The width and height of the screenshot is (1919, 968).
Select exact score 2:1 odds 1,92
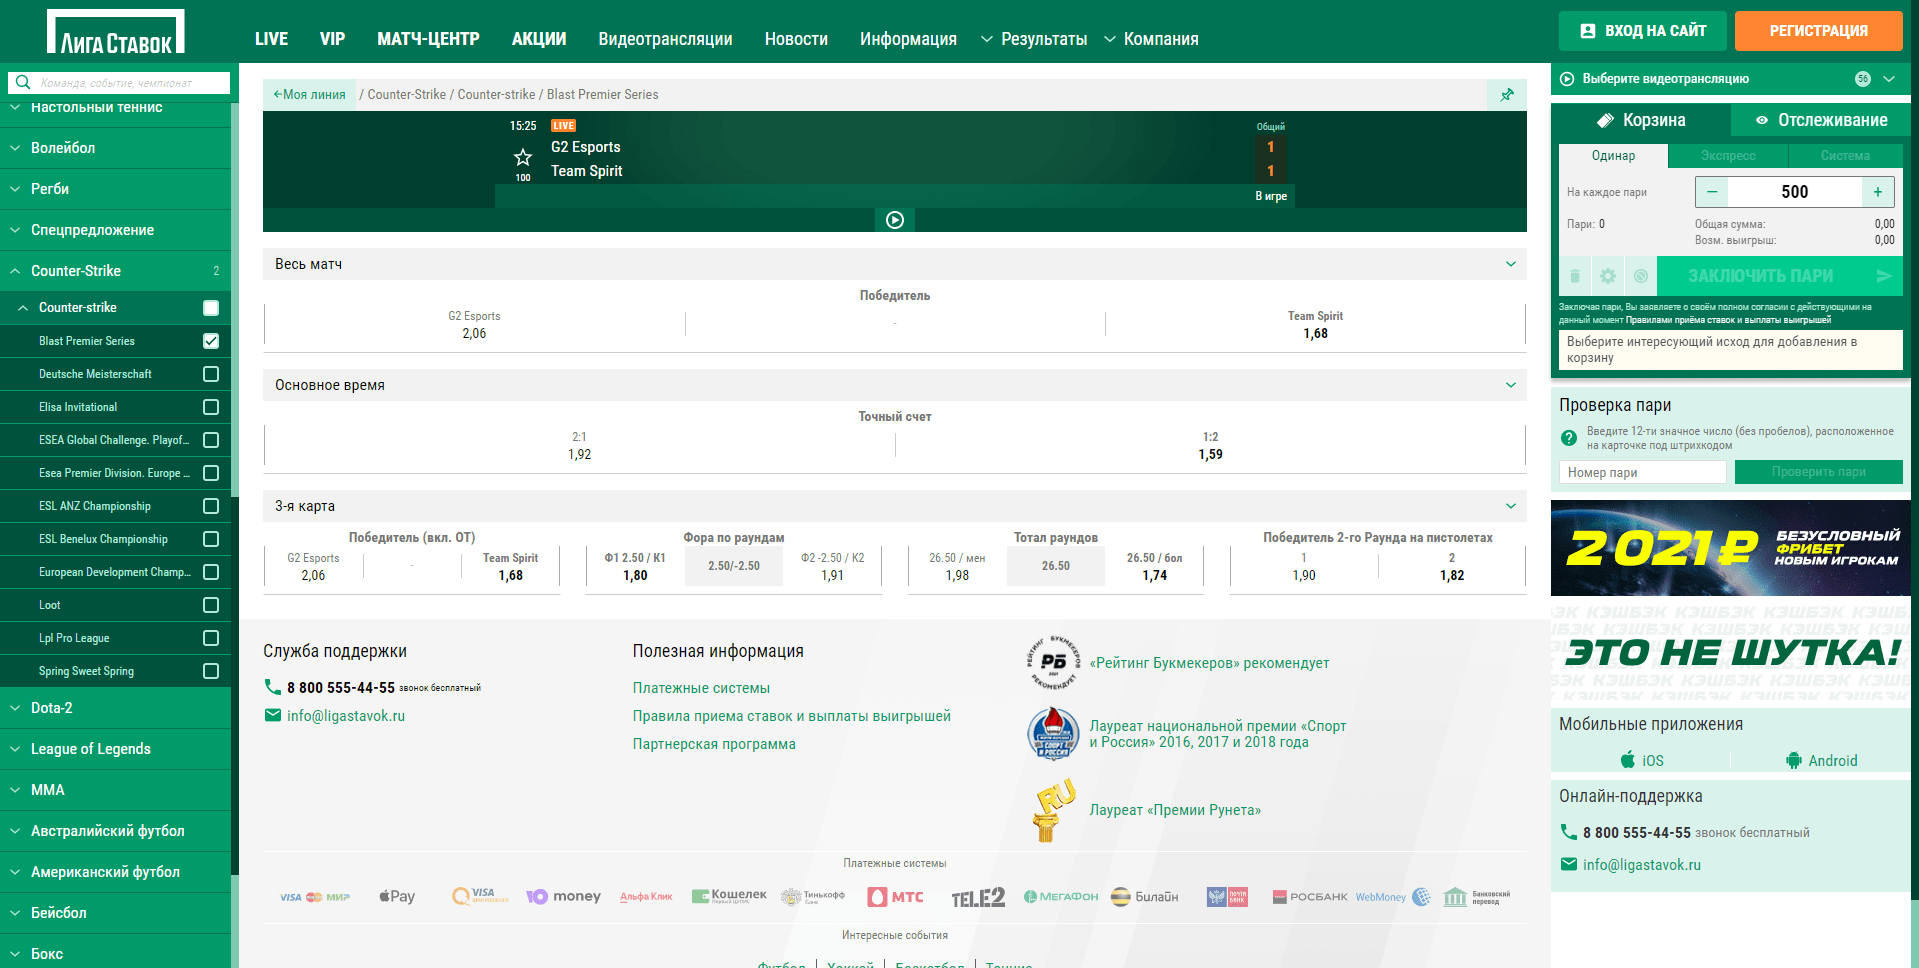coord(579,446)
